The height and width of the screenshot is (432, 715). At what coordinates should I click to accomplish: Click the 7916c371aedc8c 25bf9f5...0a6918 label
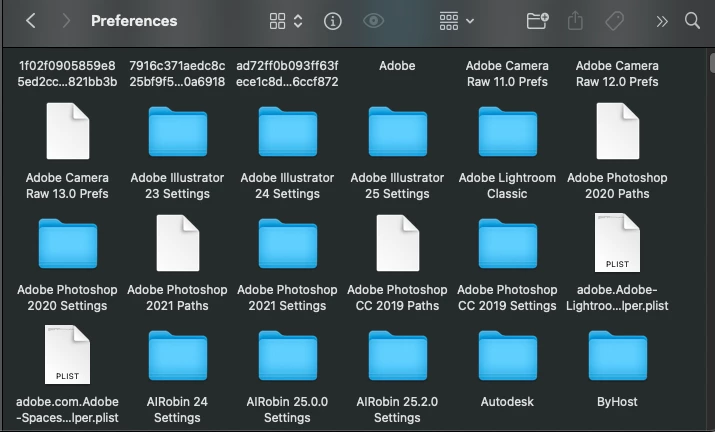pyautogui.click(x=177, y=73)
